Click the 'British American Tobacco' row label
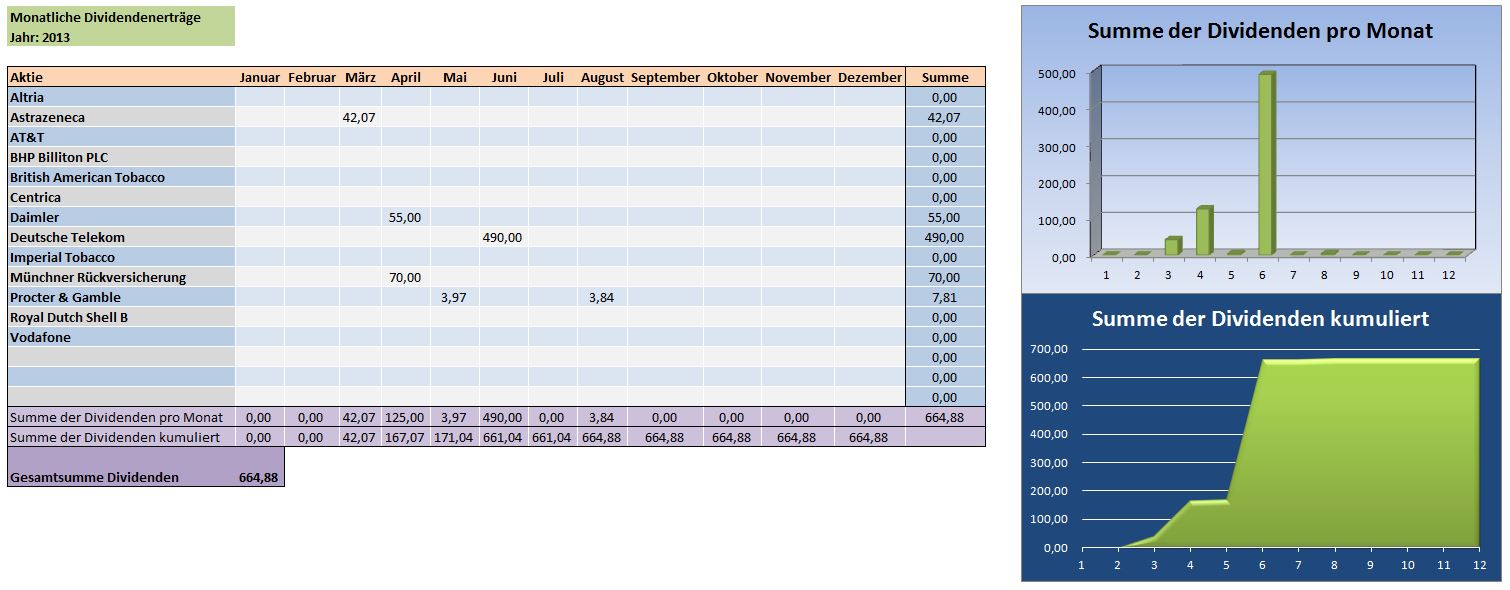Image resolution: width=1510 pixels, height=590 pixels. pyautogui.click(x=121, y=177)
